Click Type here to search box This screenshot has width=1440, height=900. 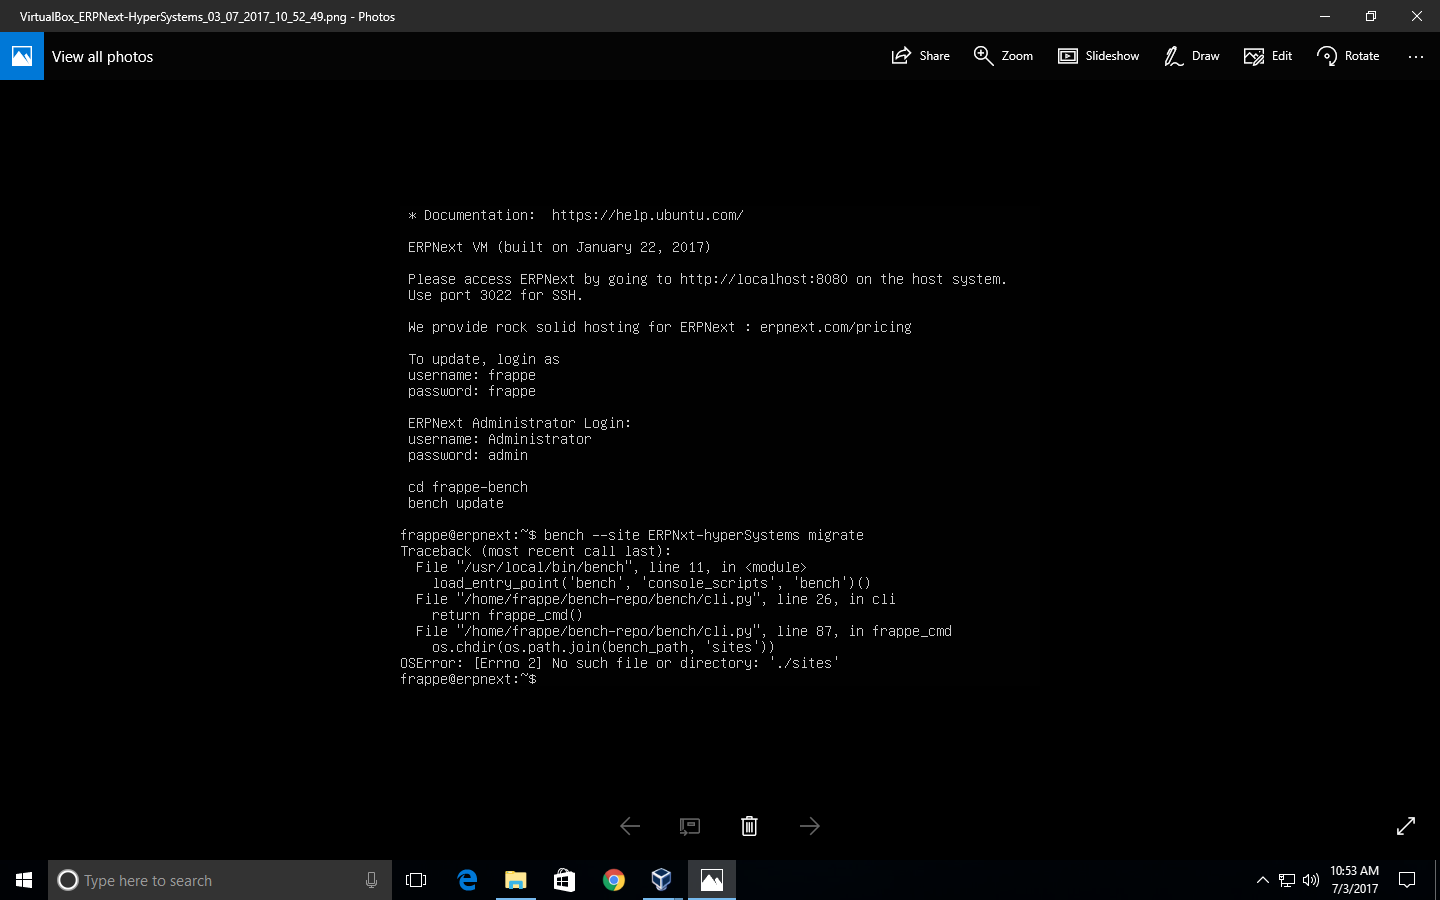click(220, 880)
